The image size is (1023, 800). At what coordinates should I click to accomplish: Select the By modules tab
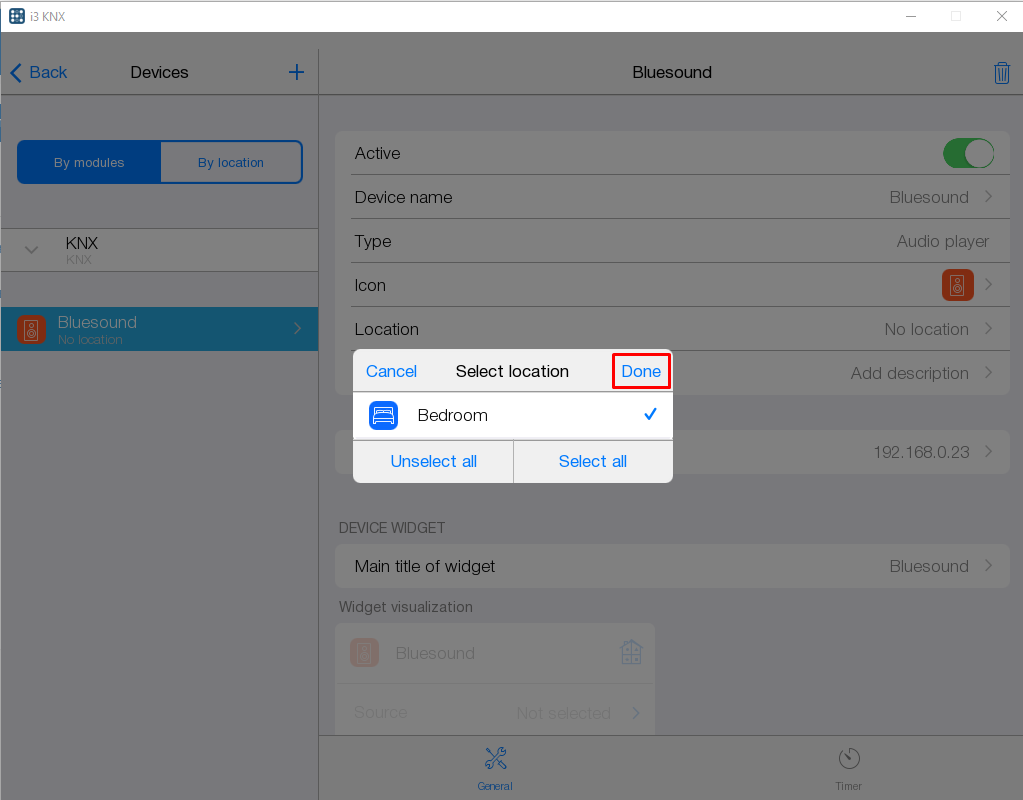[x=89, y=162]
